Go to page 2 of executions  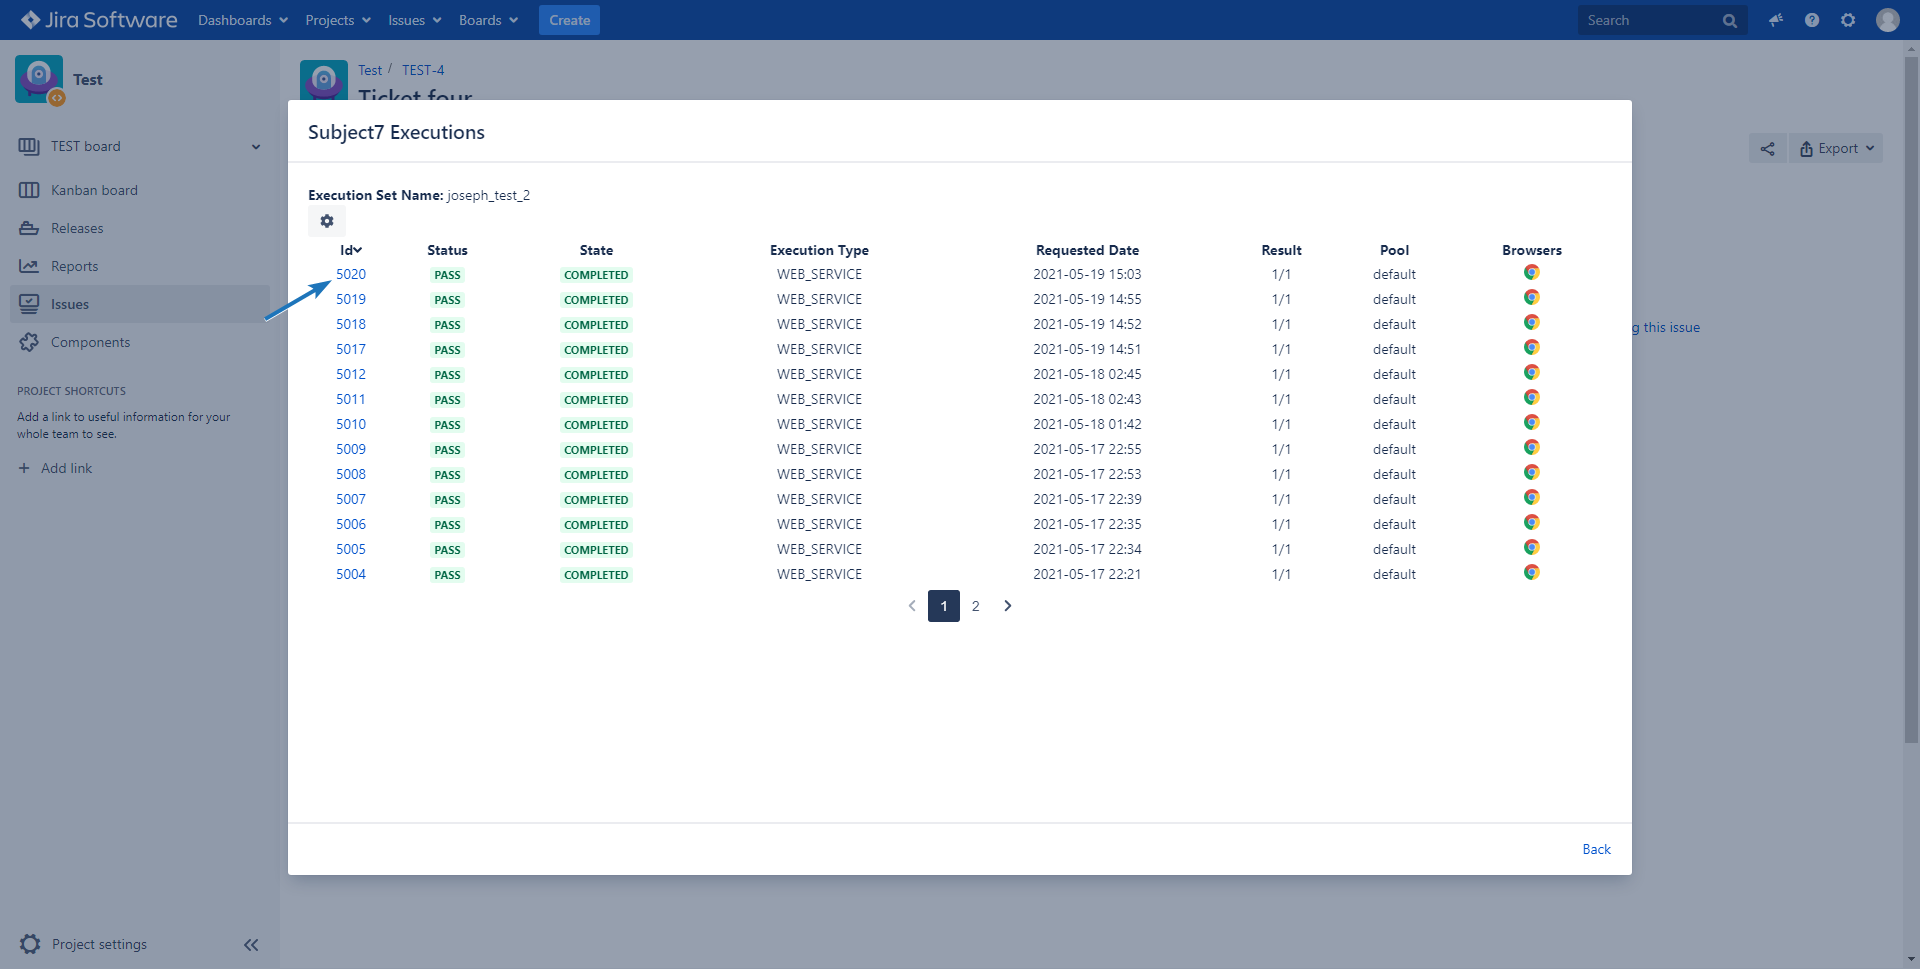tap(975, 606)
